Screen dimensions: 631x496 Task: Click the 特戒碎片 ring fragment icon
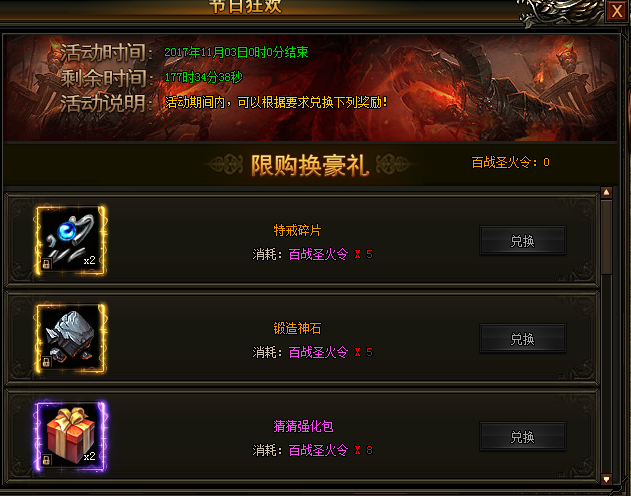(x=71, y=241)
